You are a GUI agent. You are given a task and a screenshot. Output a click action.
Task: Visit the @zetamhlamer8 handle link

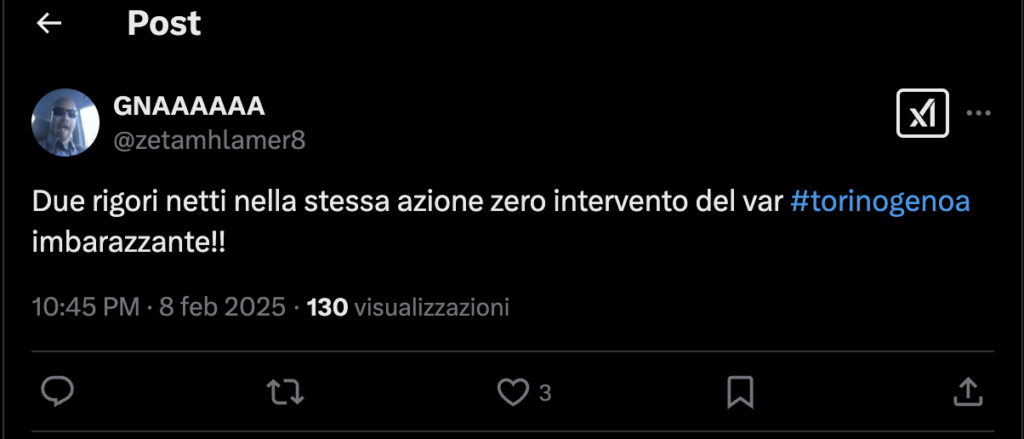pyautogui.click(x=210, y=140)
